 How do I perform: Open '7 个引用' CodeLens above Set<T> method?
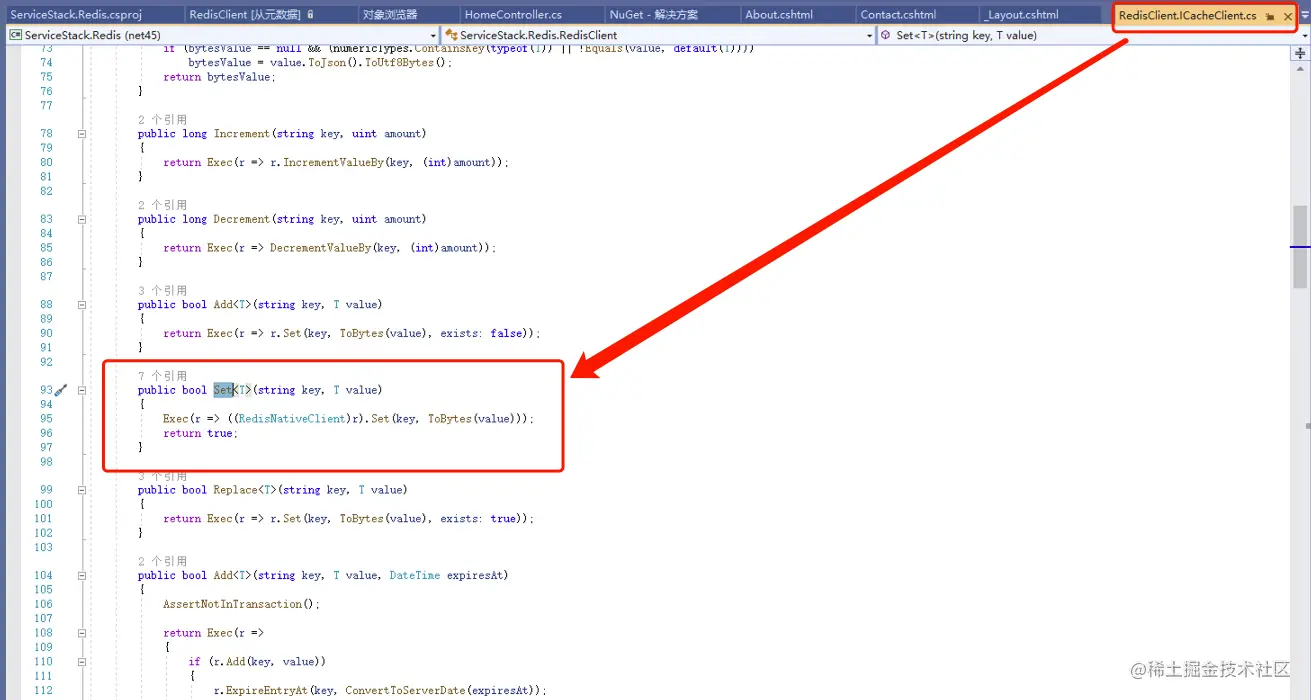tap(162, 376)
